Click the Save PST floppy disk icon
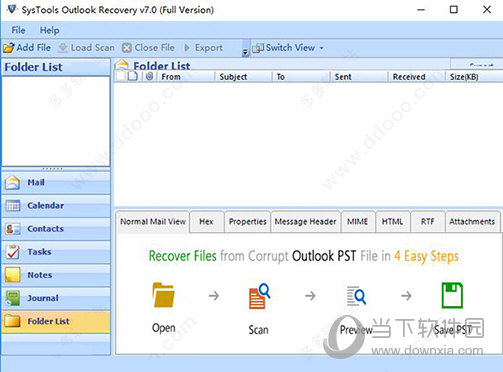The width and height of the screenshot is (503, 372). (452, 295)
